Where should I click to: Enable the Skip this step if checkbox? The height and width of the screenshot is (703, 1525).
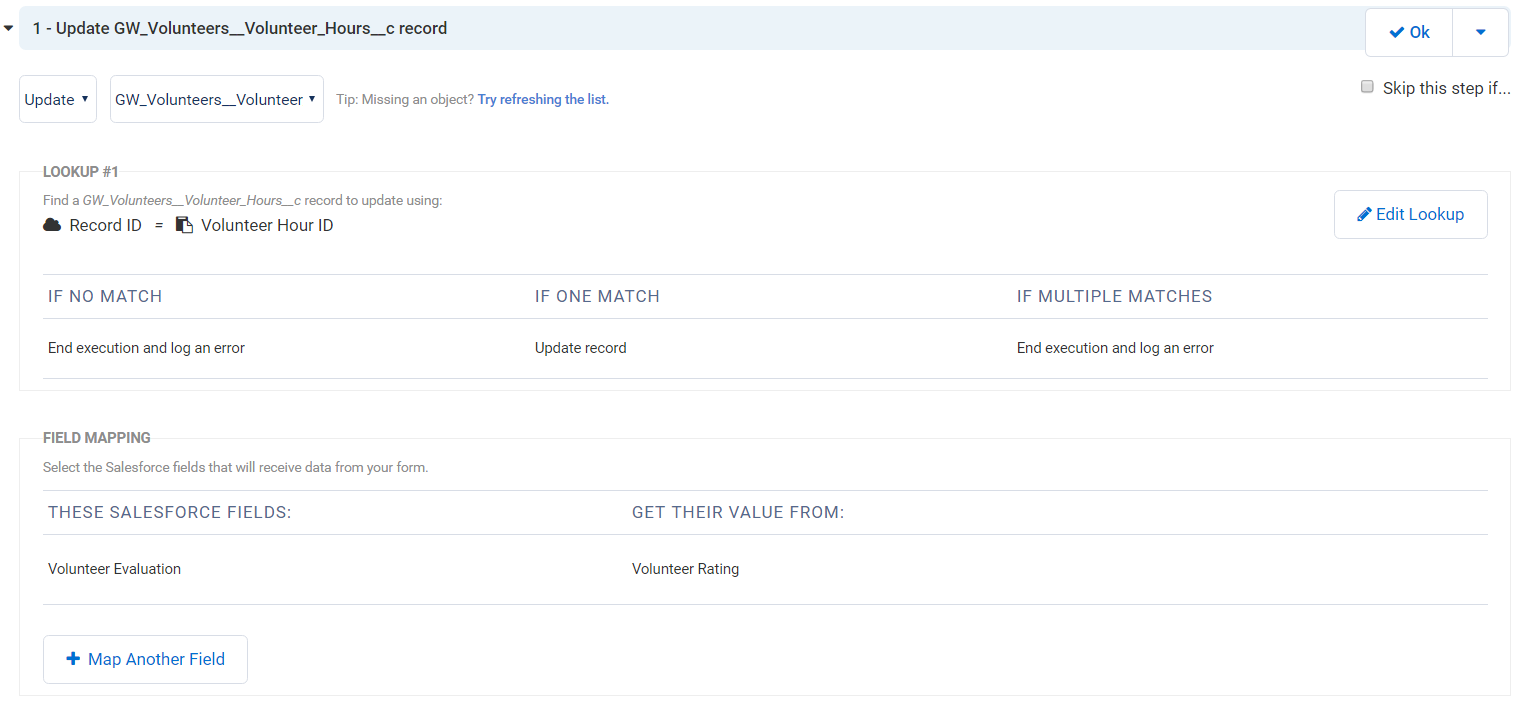[x=1367, y=87]
